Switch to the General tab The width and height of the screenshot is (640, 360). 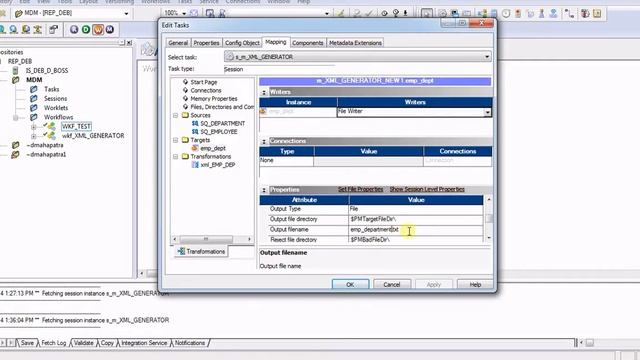click(x=178, y=42)
